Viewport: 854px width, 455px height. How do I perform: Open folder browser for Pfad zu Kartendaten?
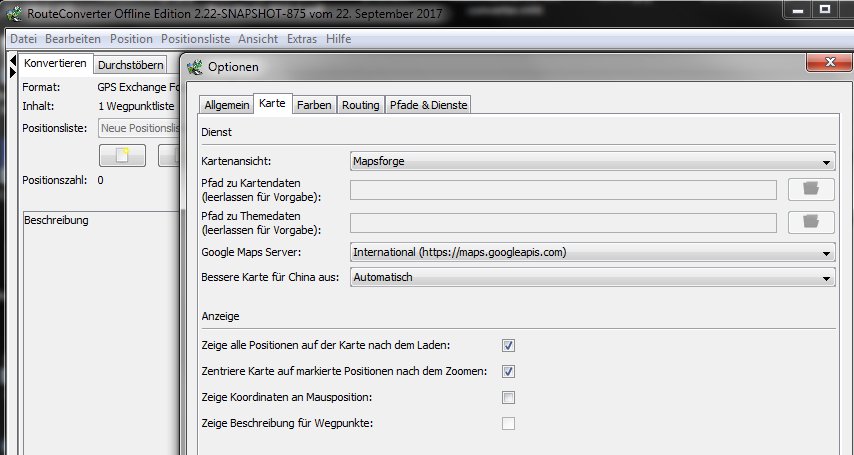[x=811, y=190]
